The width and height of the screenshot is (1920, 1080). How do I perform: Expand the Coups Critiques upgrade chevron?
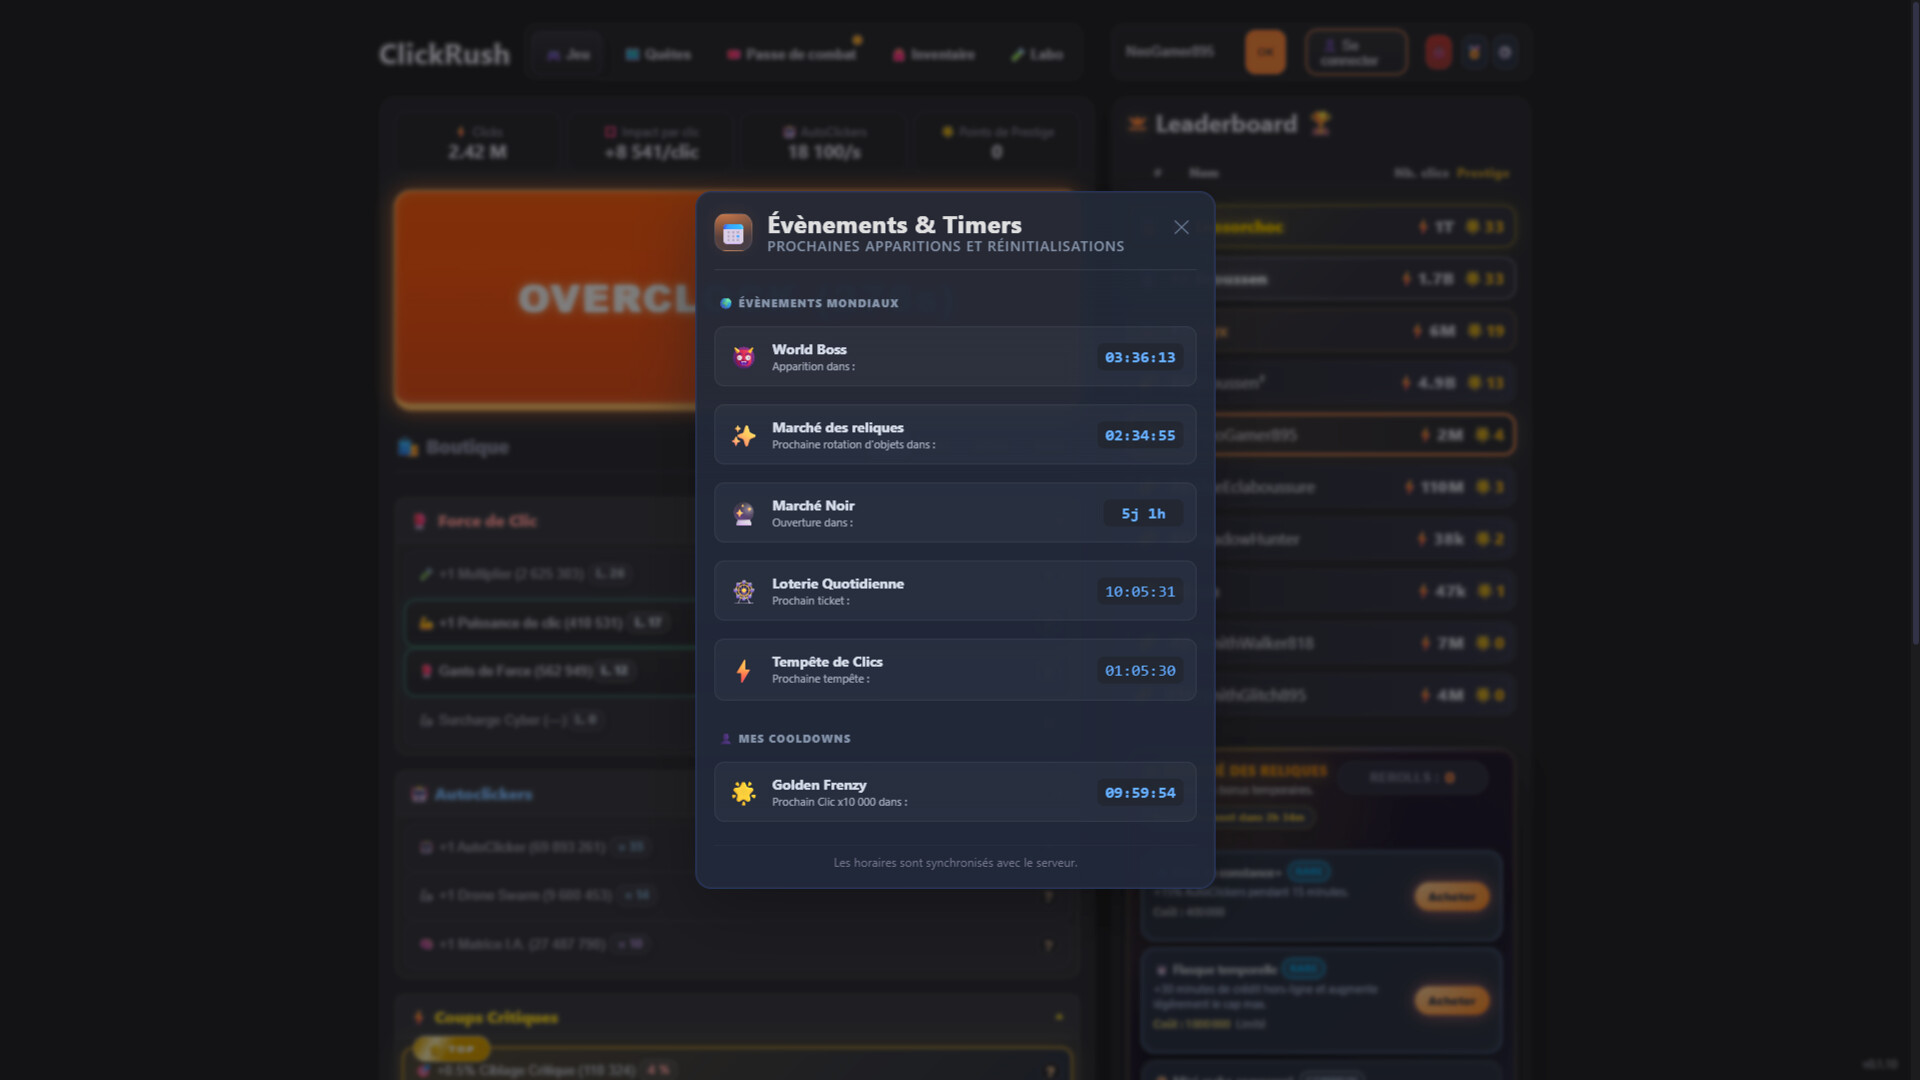pyautogui.click(x=1059, y=1017)
